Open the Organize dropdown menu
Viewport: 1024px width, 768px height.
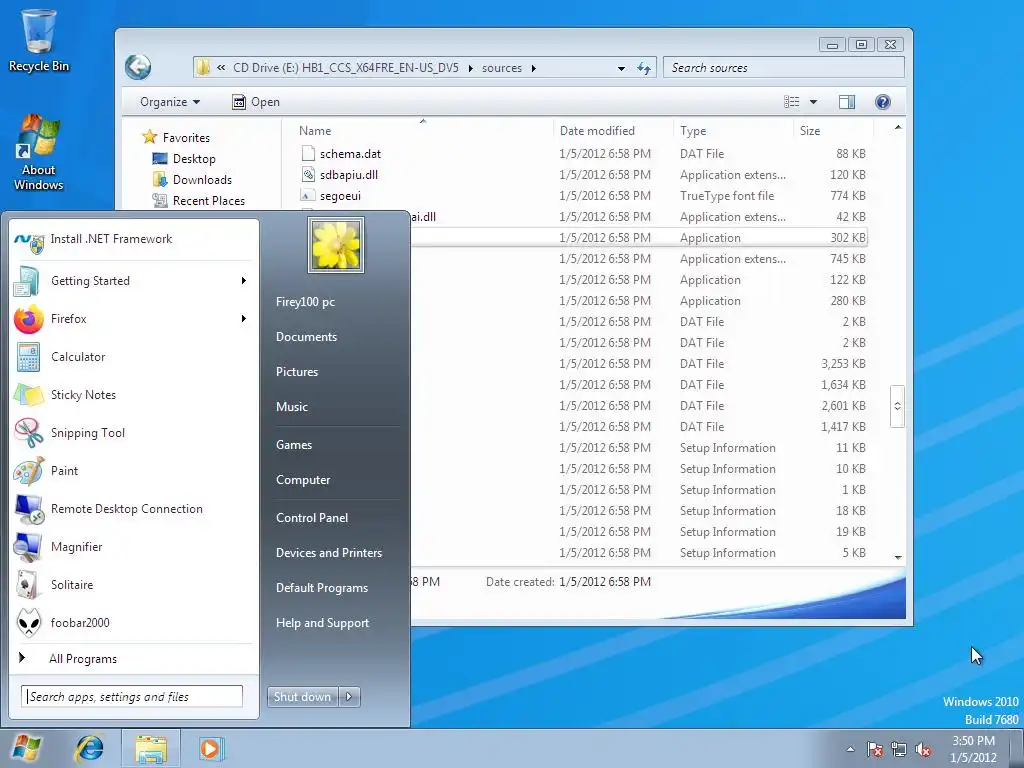pyautogui.click(x=170, y=102)
